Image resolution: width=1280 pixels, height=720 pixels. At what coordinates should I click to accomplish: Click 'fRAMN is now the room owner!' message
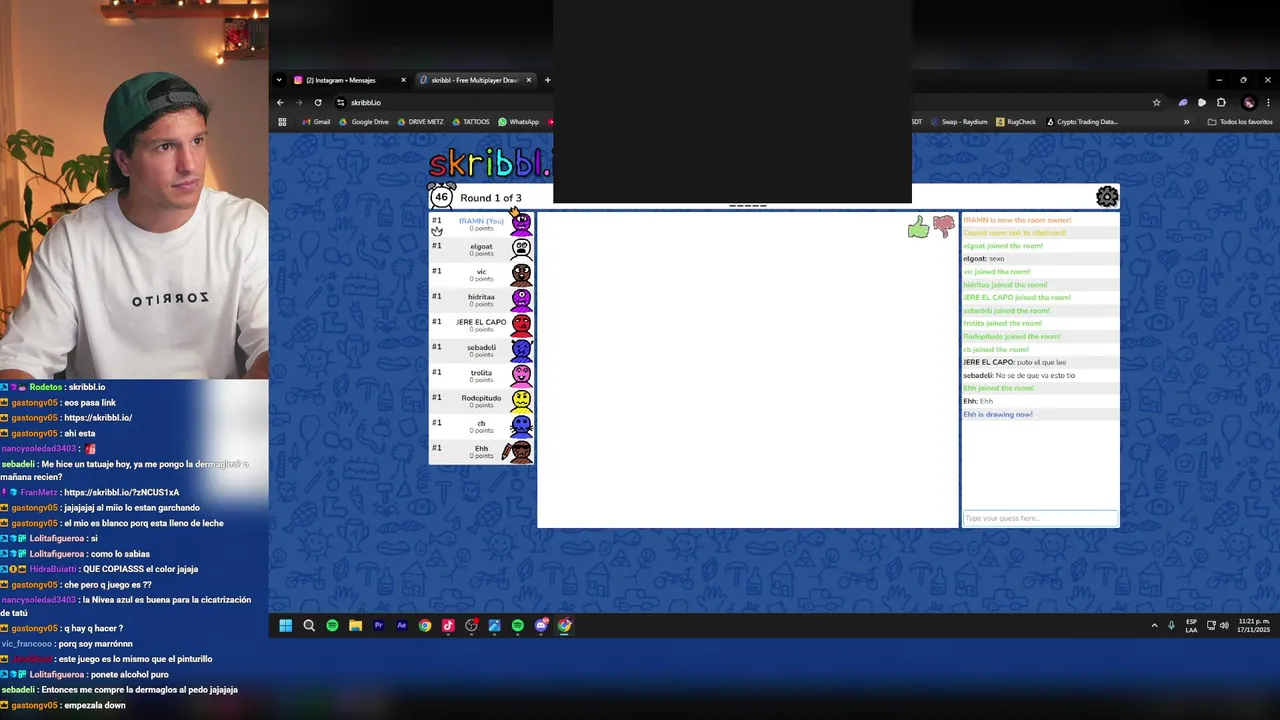click(1017, 220)
